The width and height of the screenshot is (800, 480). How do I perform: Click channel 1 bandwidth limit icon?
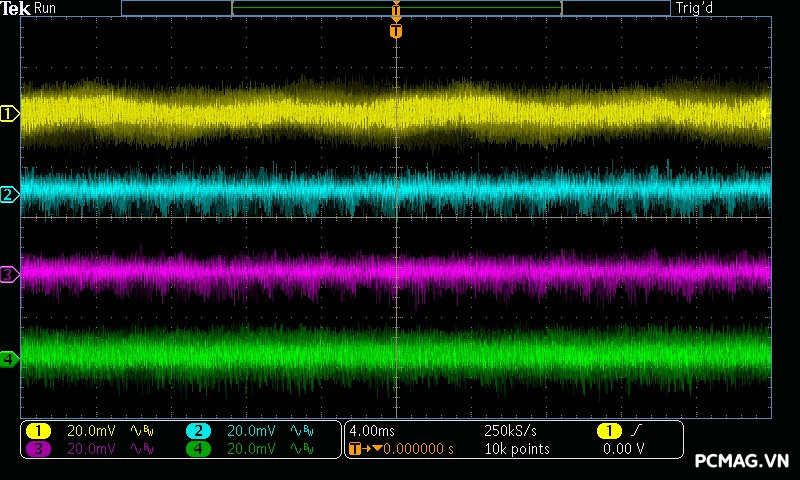click(140, 431)
